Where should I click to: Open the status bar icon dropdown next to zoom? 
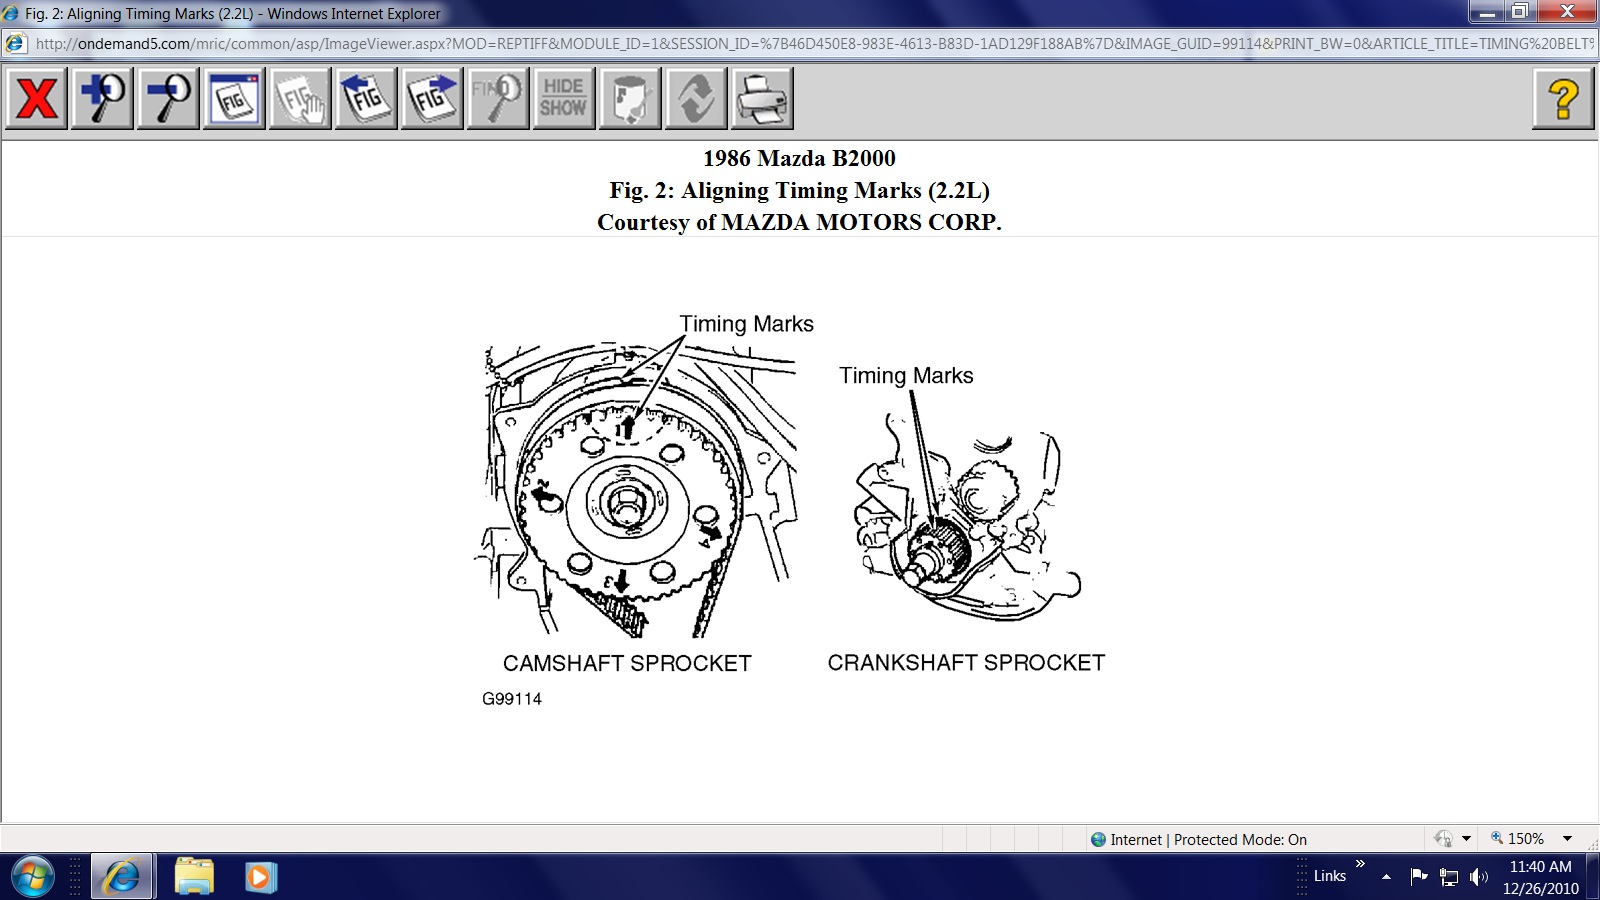pyautogui.click(x=1466, y=839)
